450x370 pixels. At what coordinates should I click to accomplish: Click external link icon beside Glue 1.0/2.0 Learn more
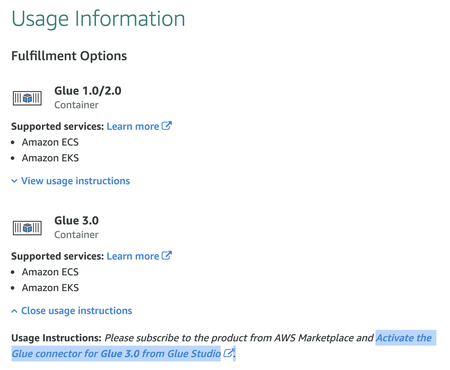[167, 126]
